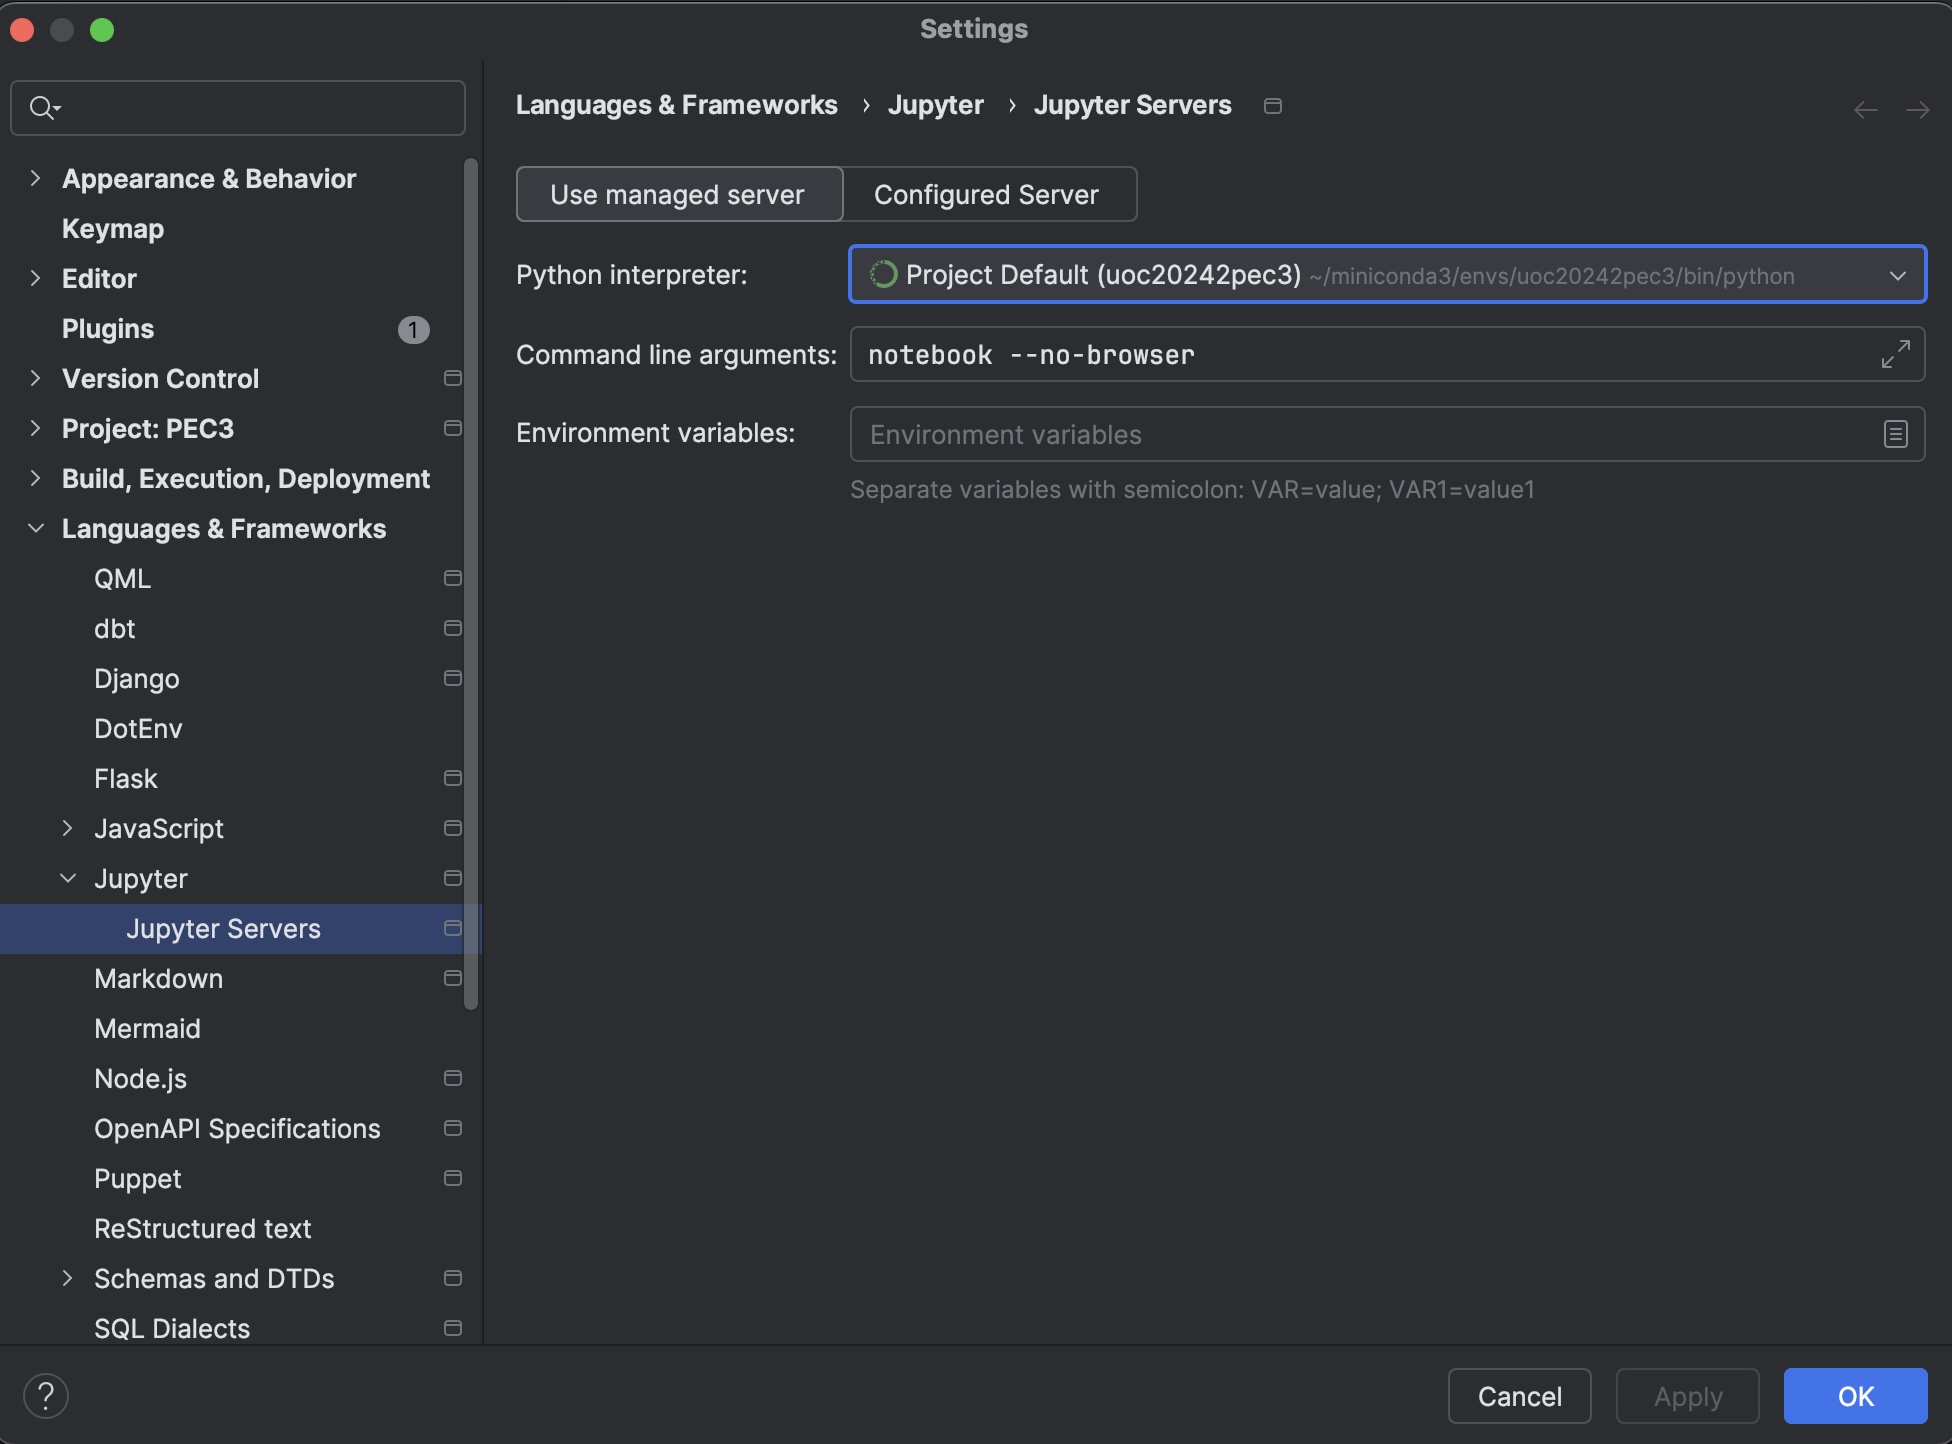The height and width of the screenshot is (1444, 1952).
Task: Expand the Project: PEC3 section
Action: click(x=36, y=428)
